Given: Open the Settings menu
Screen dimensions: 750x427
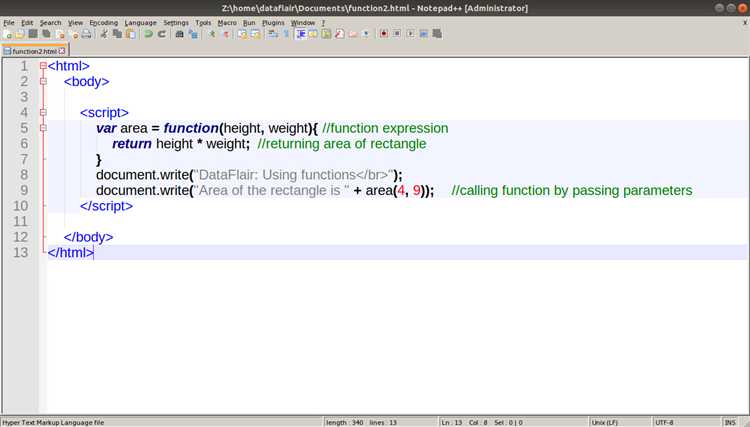Looking at the screenshot, I should click(x=176, y=22).
